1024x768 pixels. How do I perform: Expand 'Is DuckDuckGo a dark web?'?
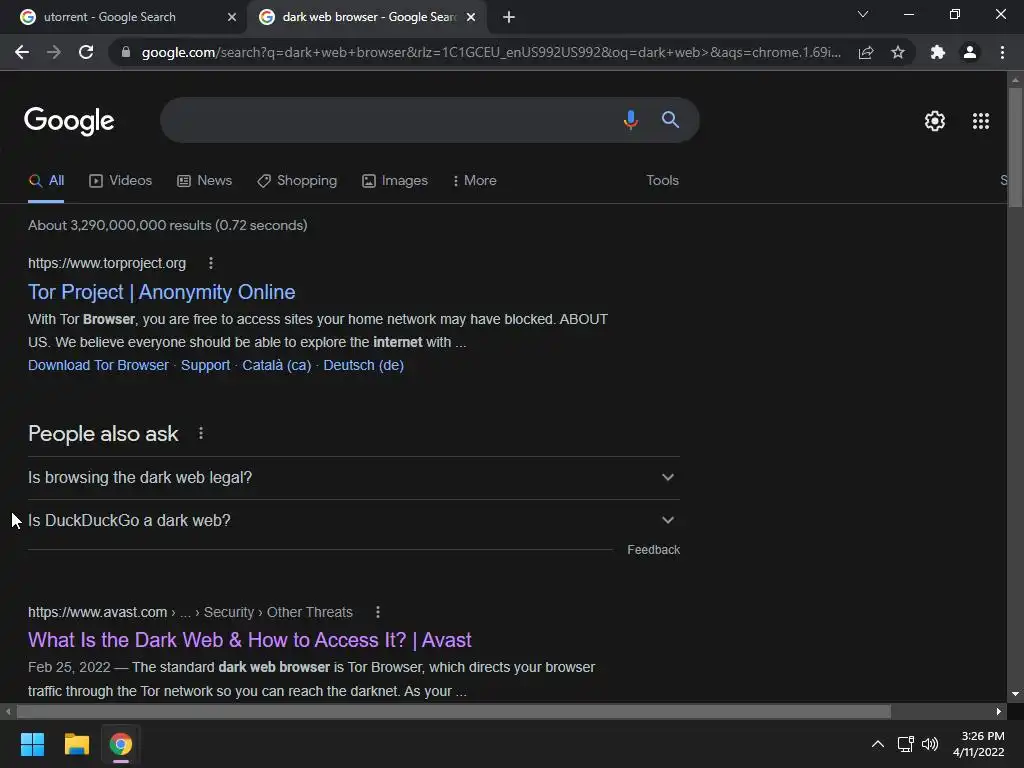point(353,520)
